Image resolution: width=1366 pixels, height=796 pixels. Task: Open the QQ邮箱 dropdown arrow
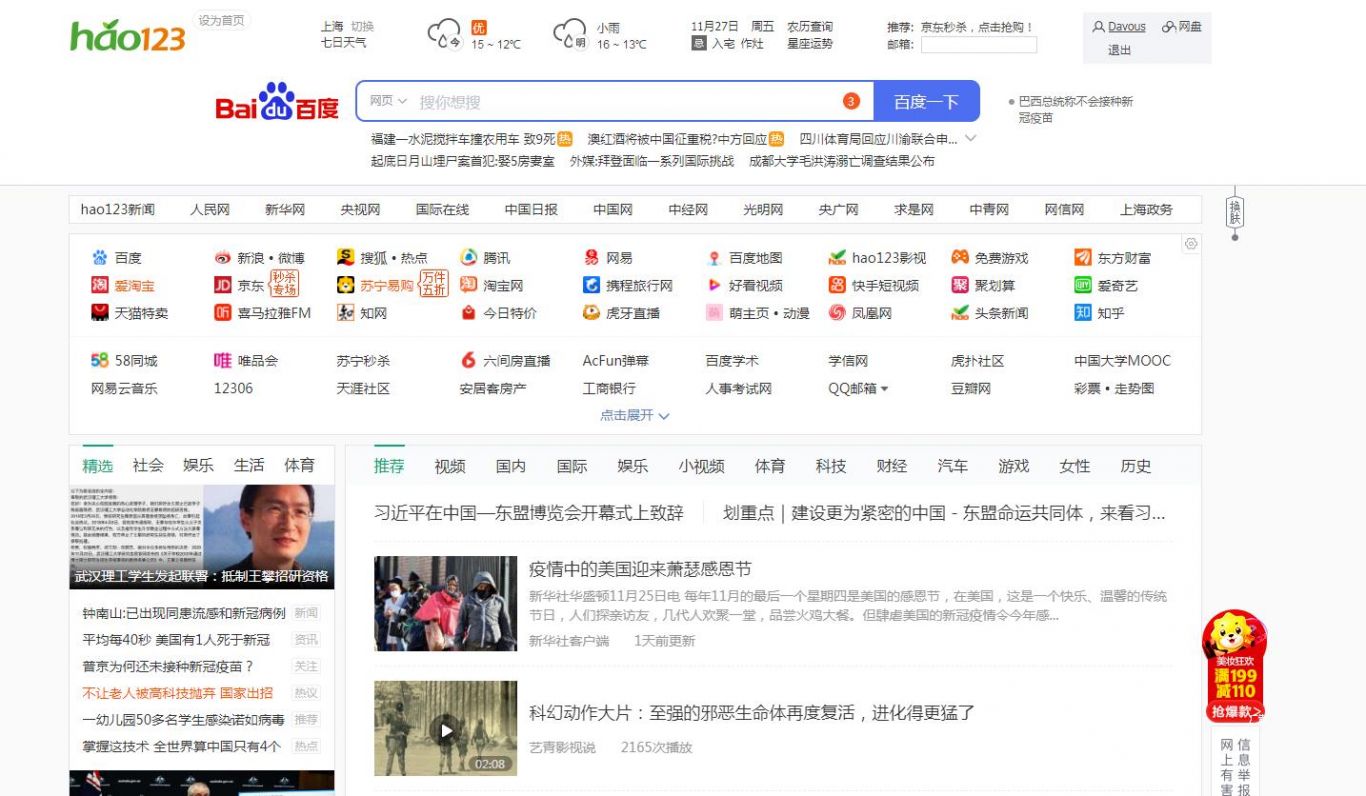coord(884,389)
